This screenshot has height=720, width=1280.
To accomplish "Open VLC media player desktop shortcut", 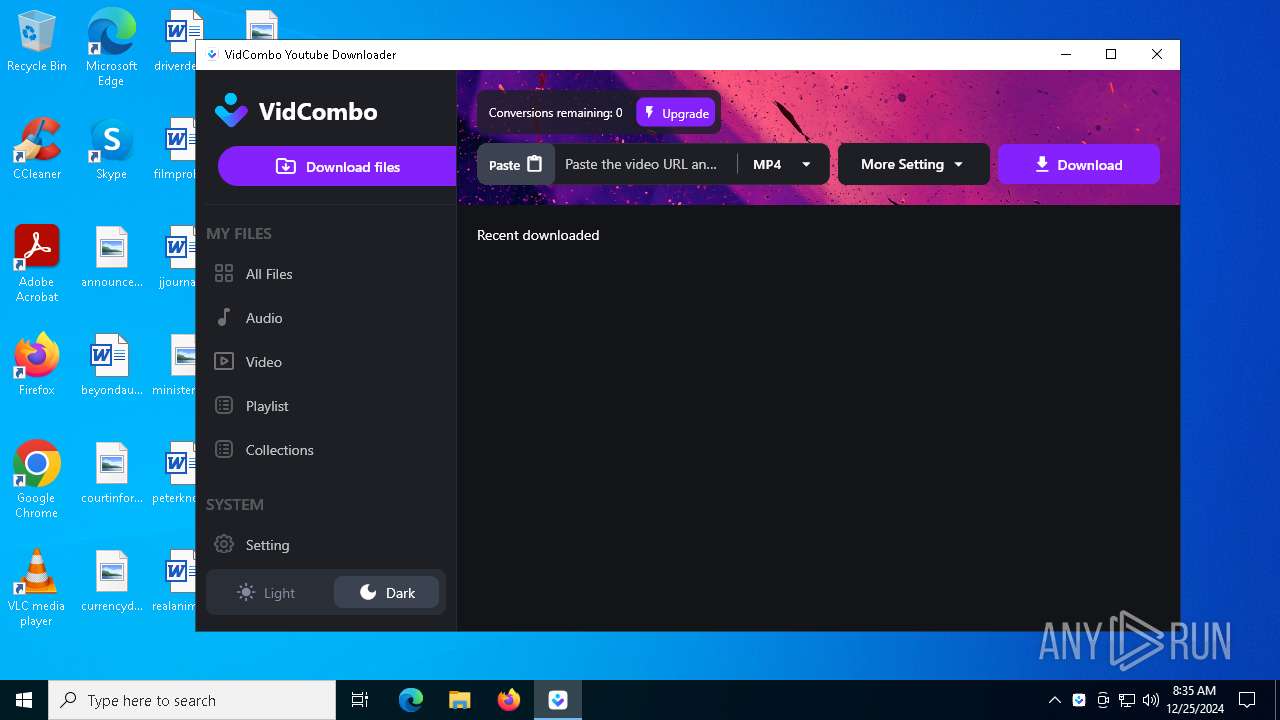I will [37, 588].
